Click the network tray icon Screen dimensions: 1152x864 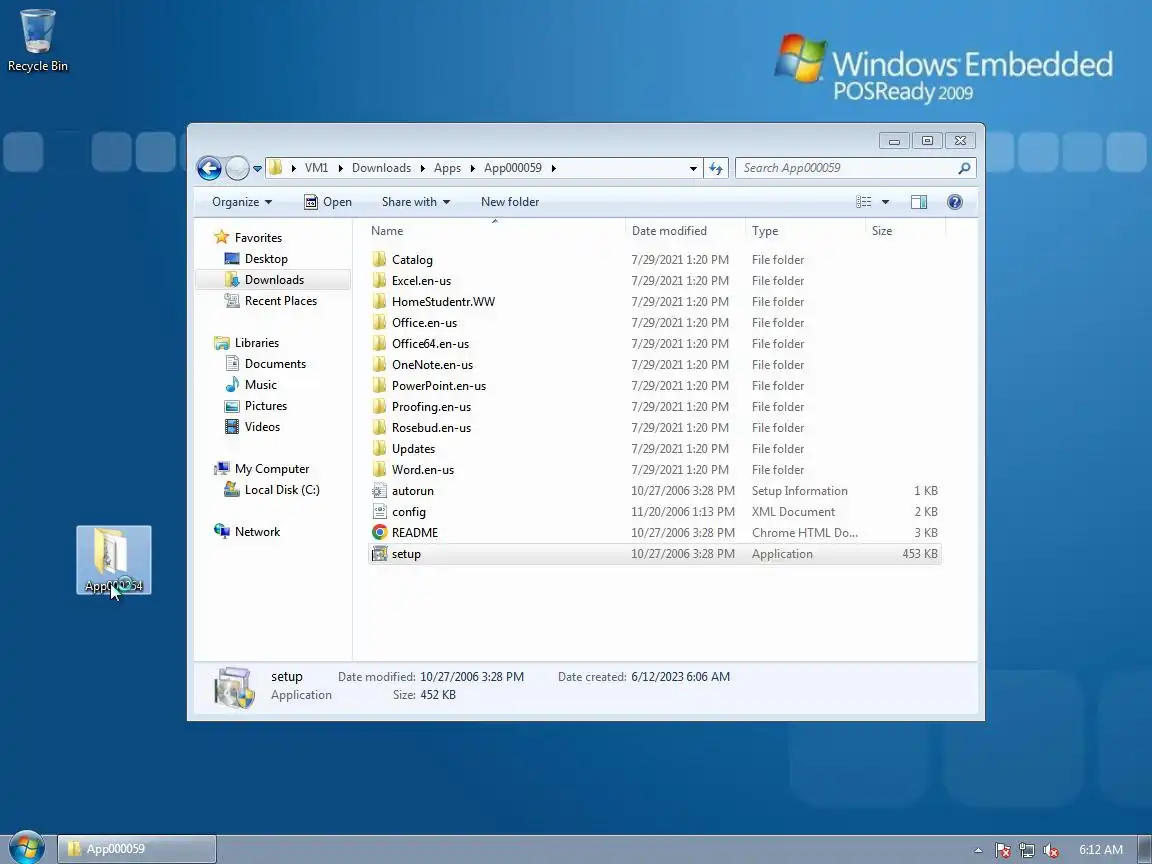[1026, 850]
